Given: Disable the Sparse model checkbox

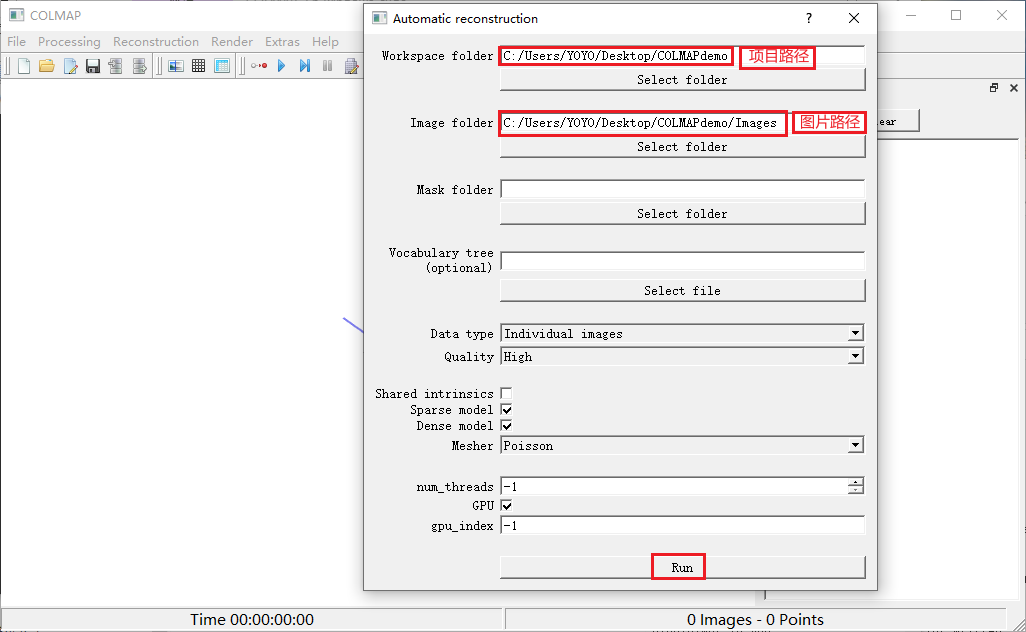Looking at the screenshot, I should tap(506, 409).
